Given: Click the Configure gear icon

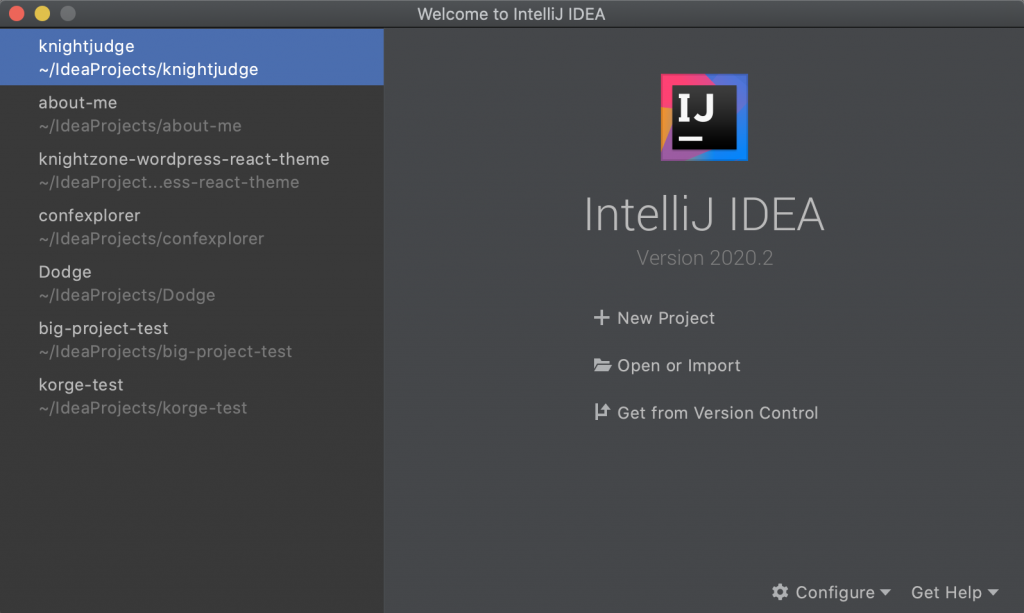Looking at the screenshot, I should (780, 592).
